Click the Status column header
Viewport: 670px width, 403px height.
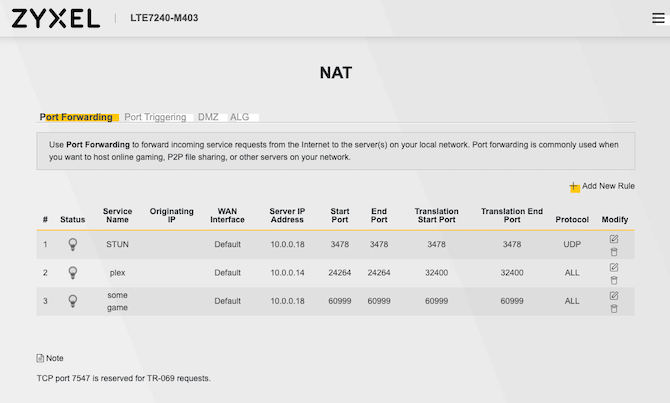click(x=73, y=219)
